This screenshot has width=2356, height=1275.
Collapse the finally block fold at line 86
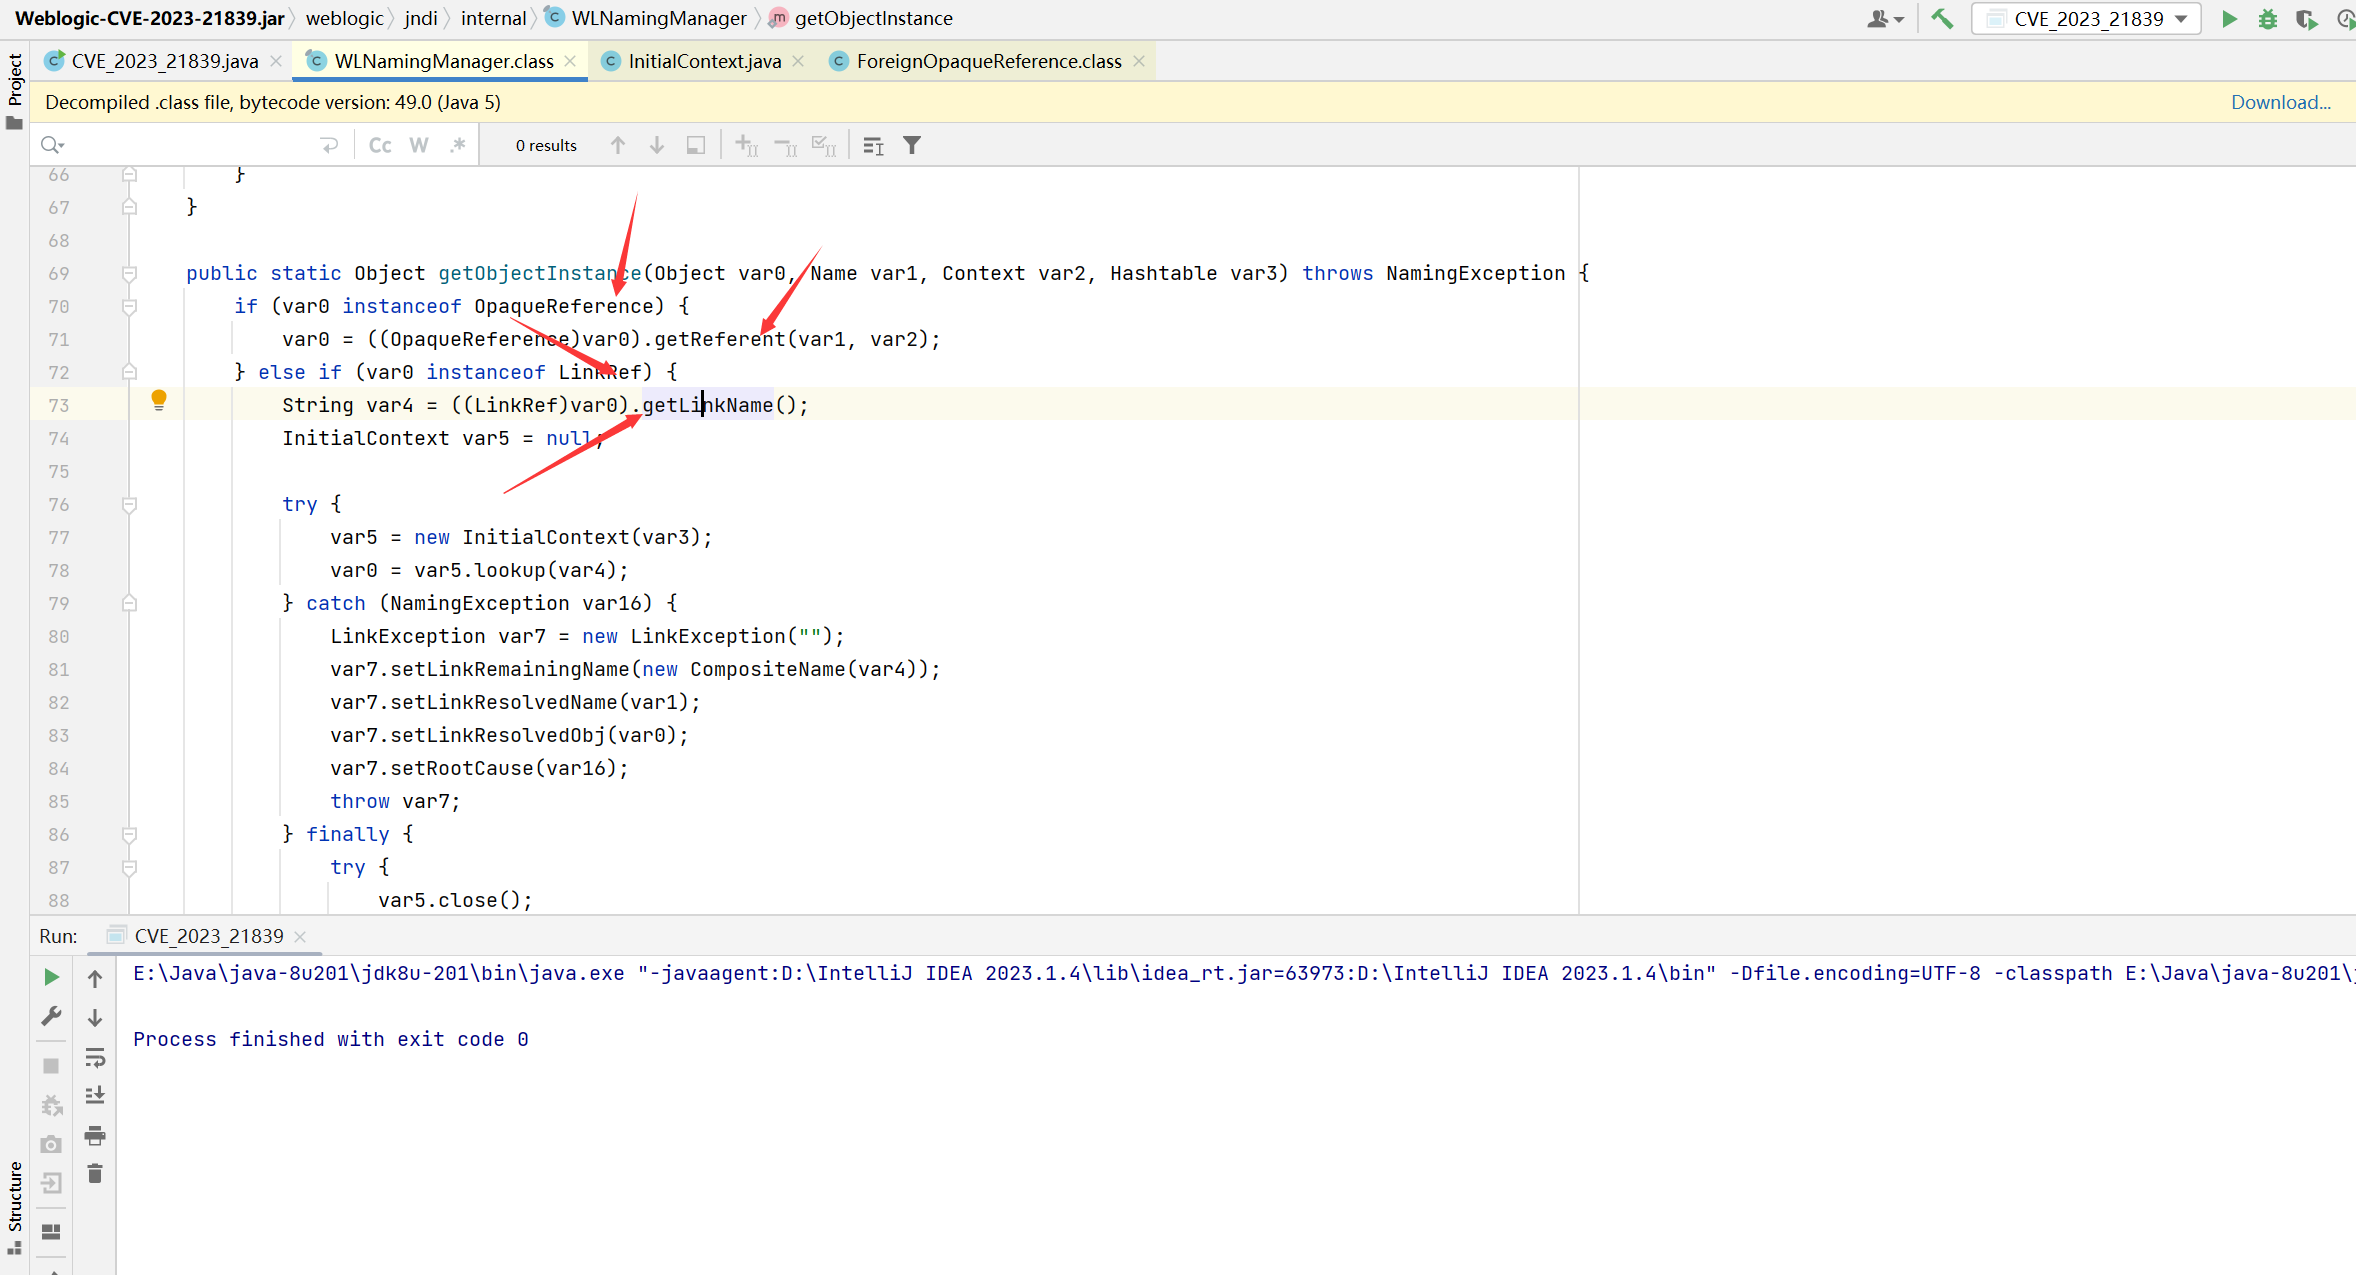(129, 835)
